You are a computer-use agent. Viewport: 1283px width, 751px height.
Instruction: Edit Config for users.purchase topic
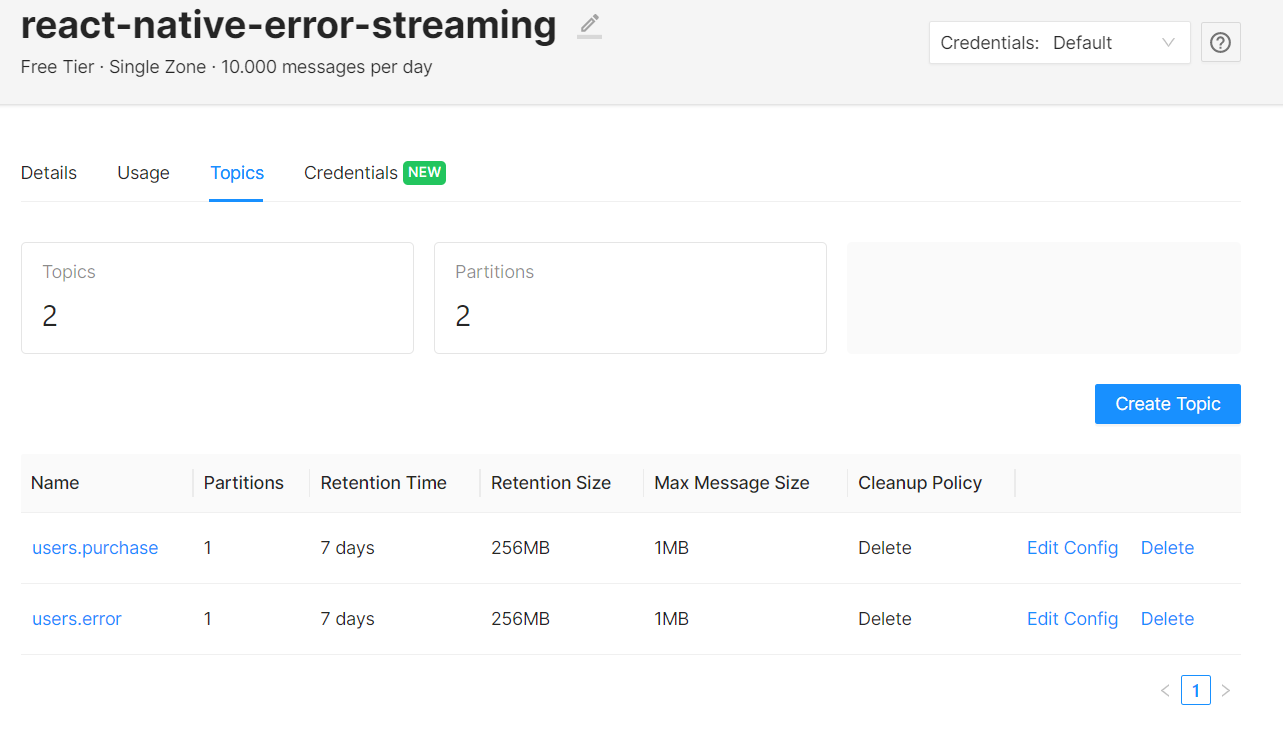(1072, 548)
